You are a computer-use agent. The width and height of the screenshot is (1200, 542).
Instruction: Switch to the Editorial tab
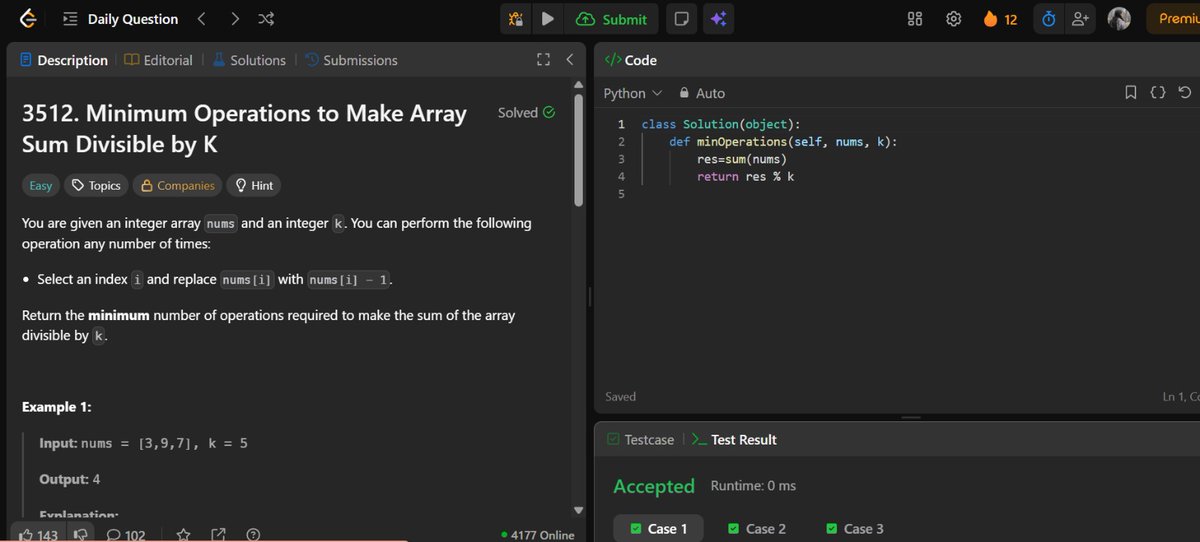[159, 60]
